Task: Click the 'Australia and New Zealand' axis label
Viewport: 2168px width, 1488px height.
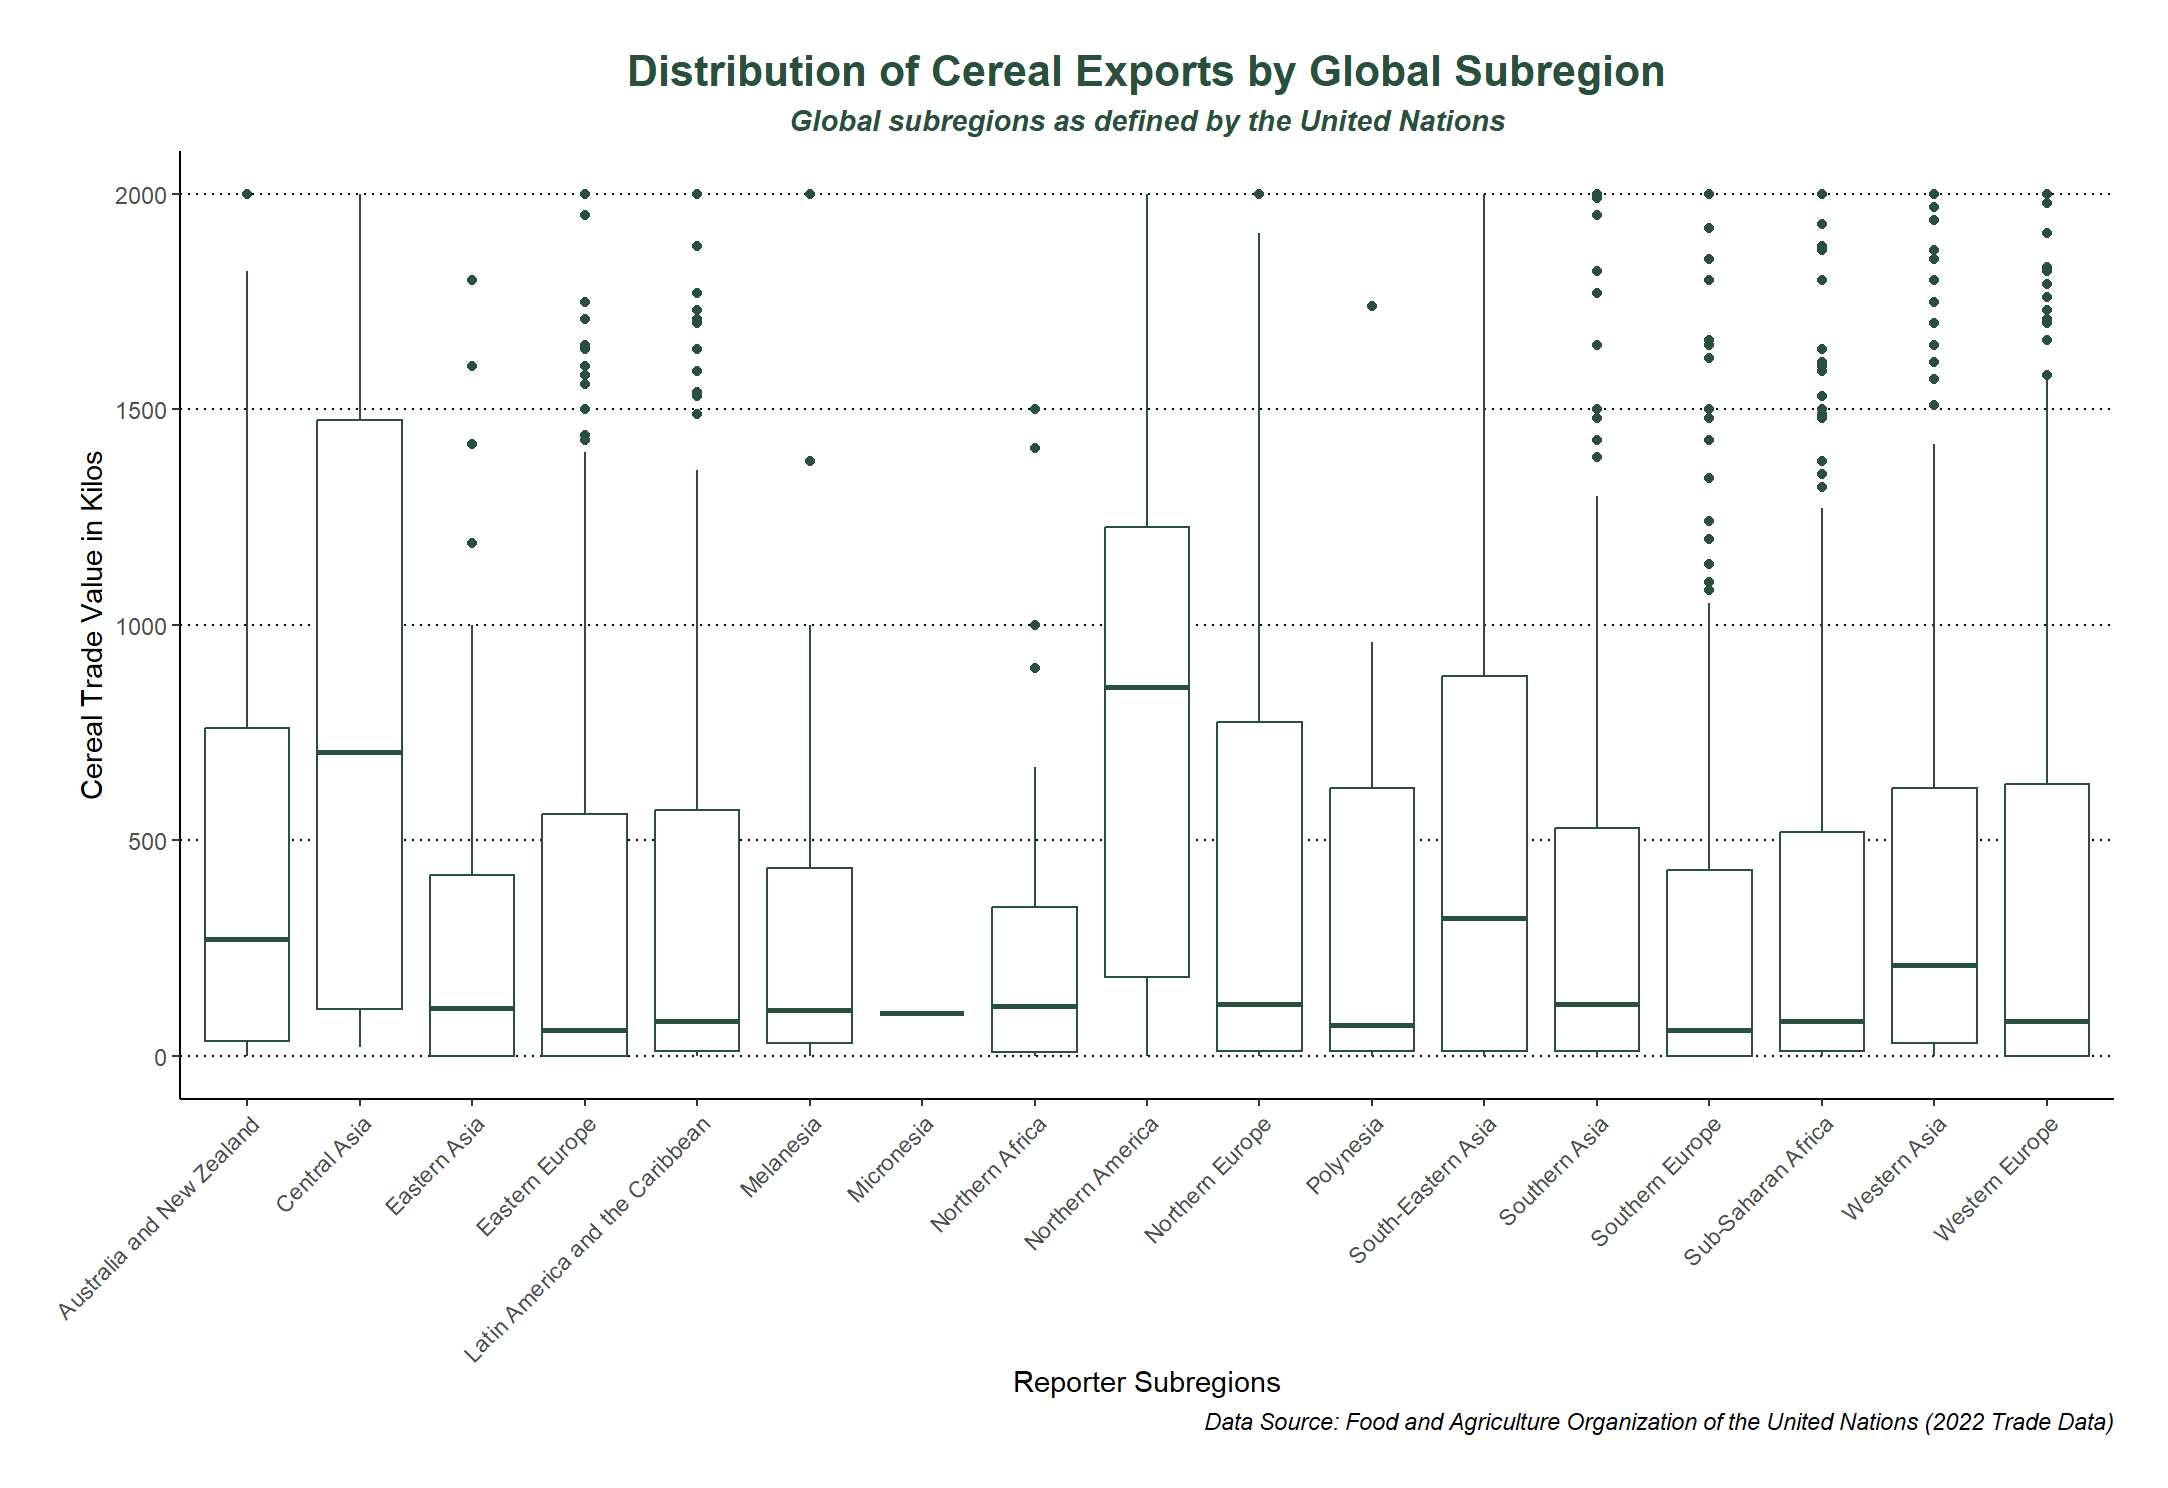Action: (x=159, y=1218)
